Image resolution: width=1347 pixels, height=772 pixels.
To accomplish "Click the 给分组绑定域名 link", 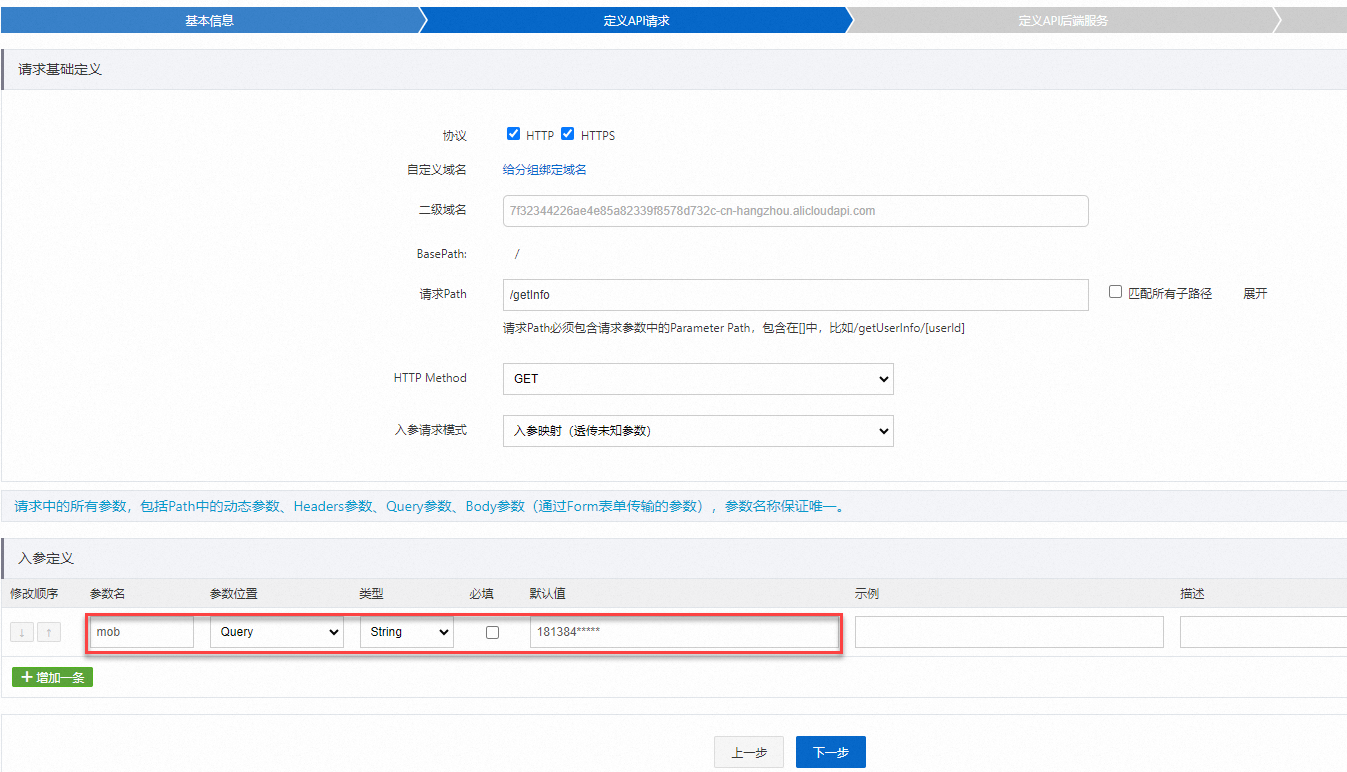I will click(544, 170).
